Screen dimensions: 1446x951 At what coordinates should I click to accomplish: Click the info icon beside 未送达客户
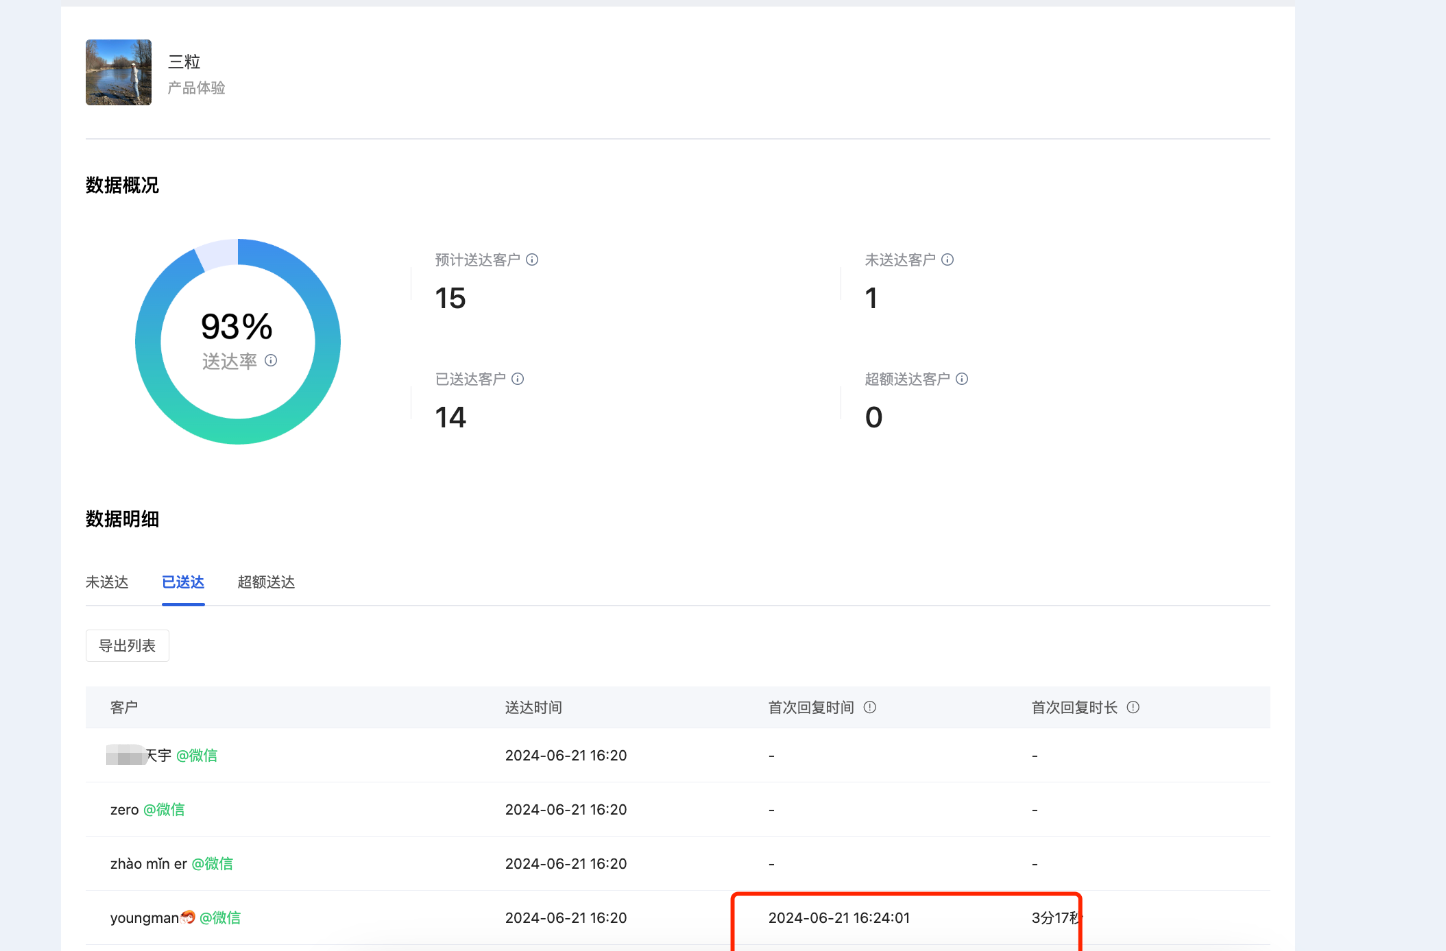click(x=947, y=260)
